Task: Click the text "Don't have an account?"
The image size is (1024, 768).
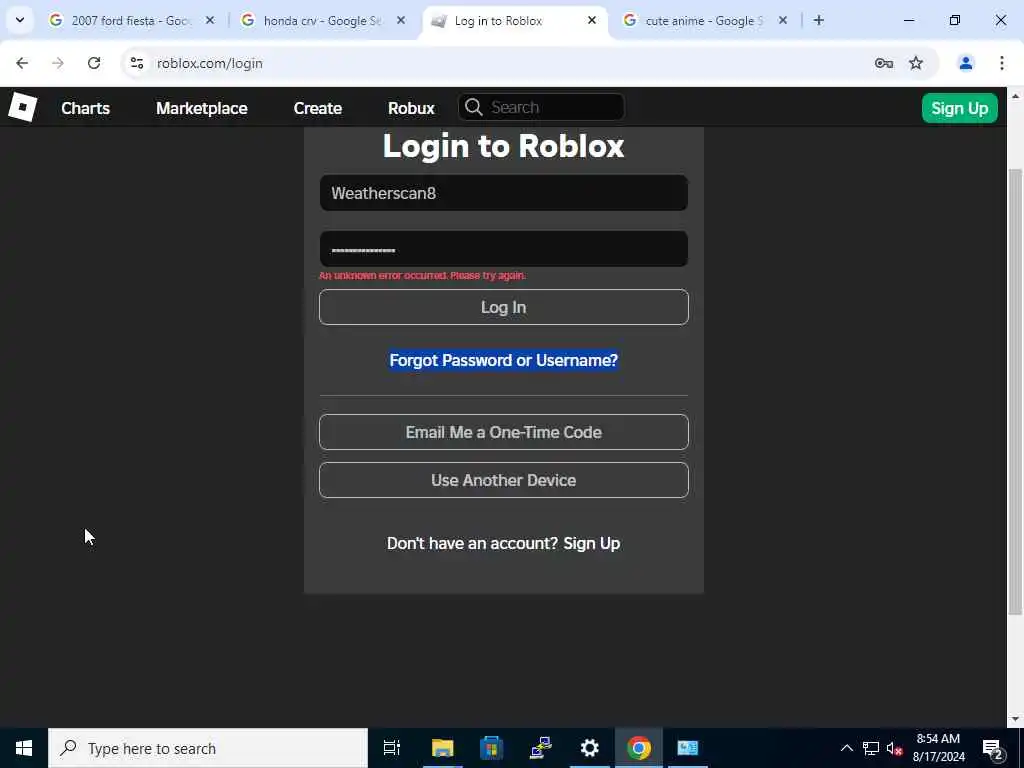Action: (472, 543)
